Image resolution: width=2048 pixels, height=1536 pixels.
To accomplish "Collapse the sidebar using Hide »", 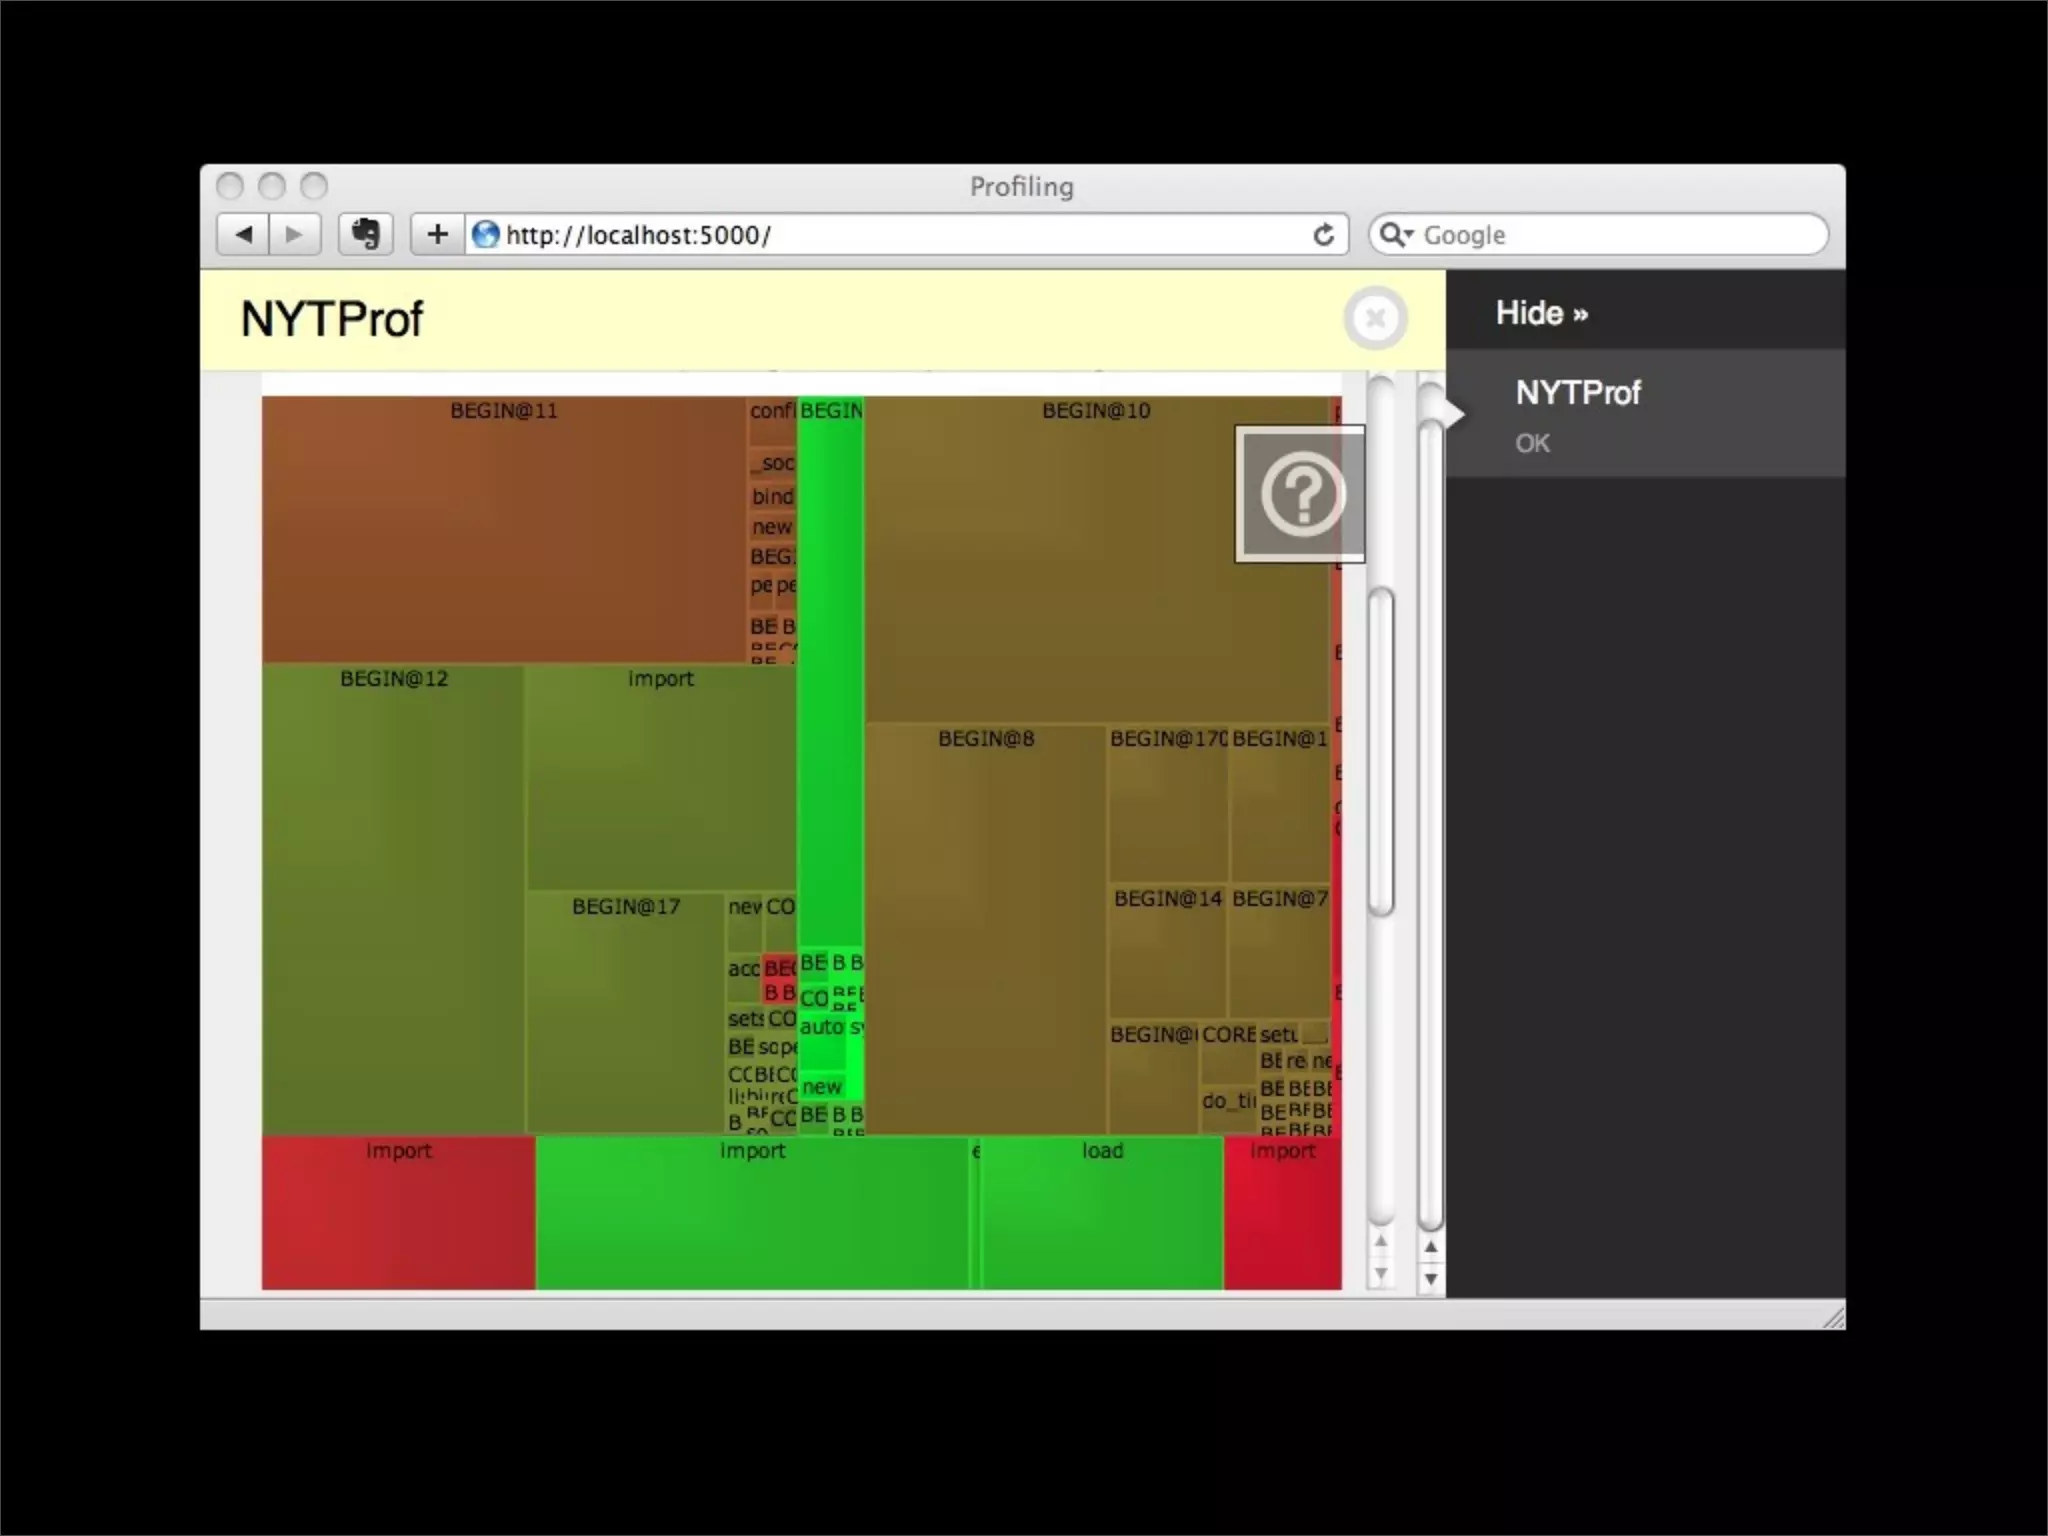I will point(1541,313).
